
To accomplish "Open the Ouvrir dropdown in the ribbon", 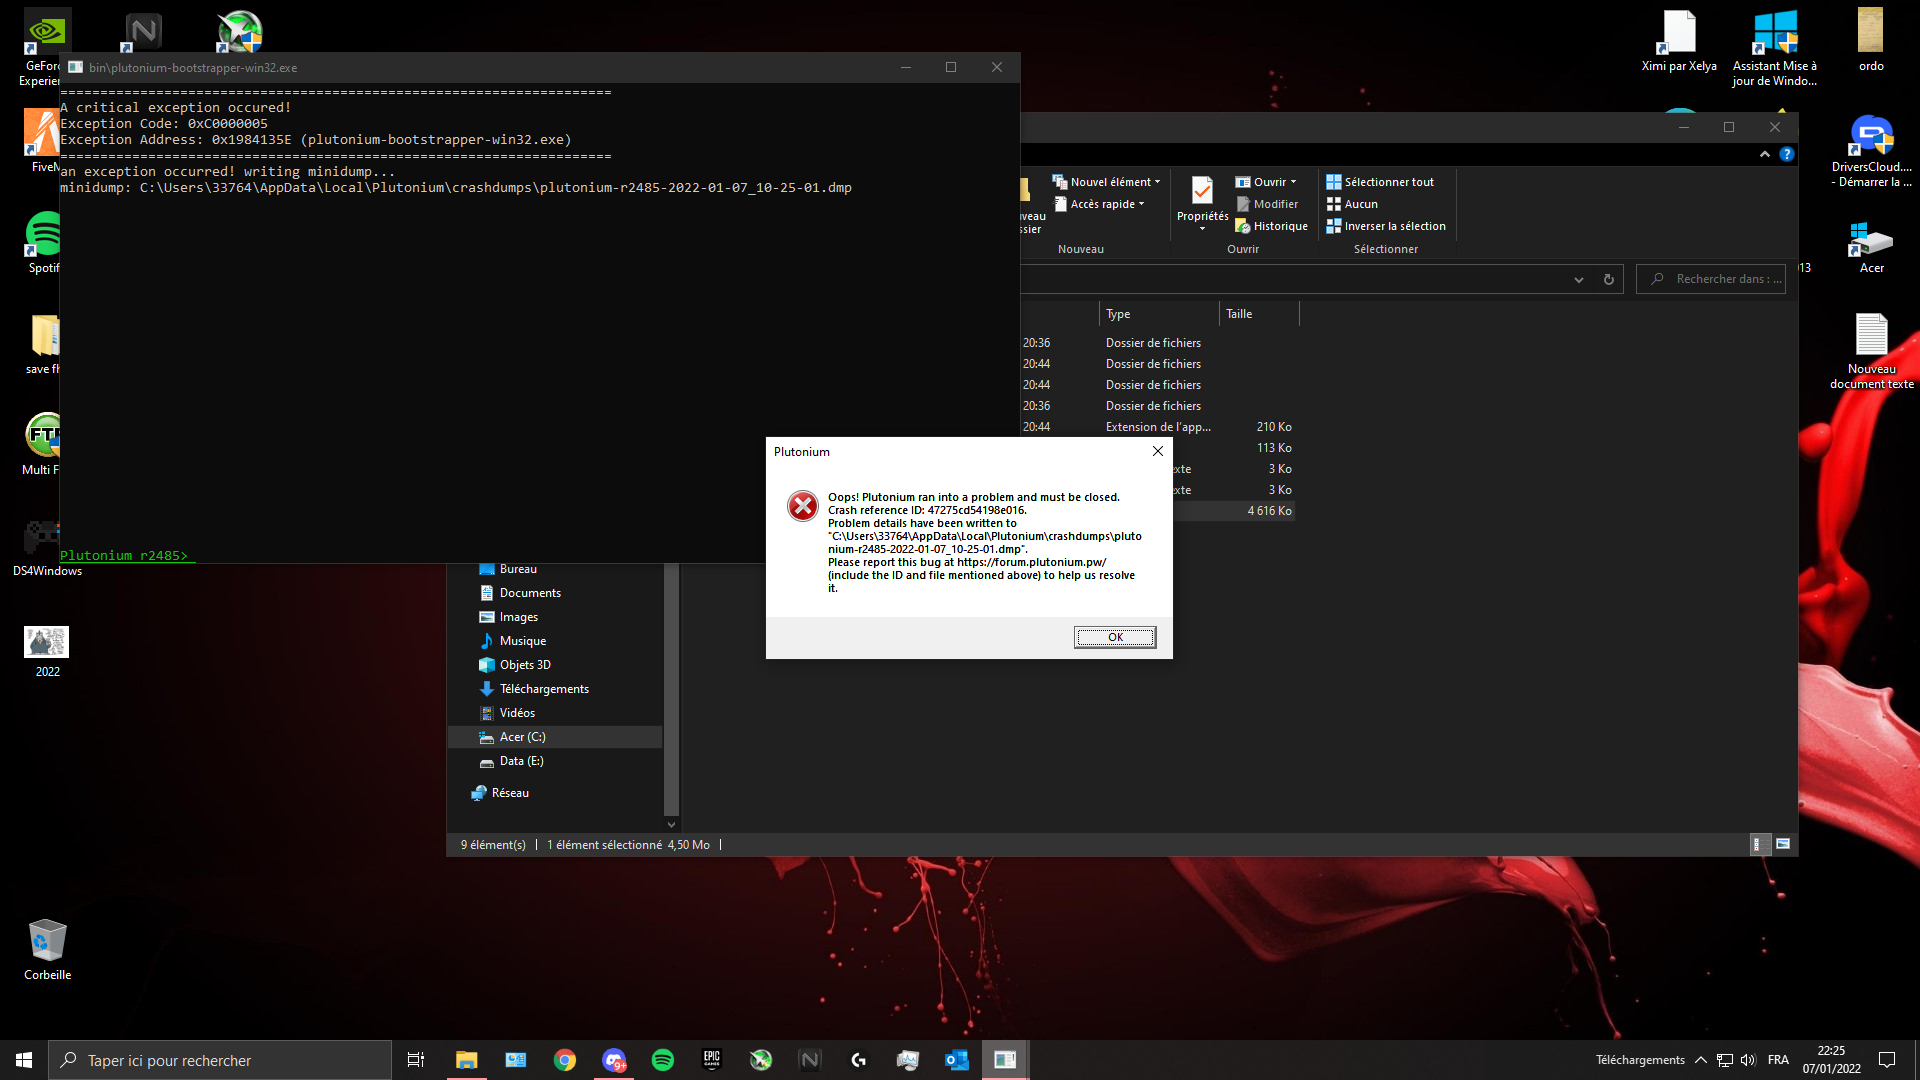I will (1266, 182).
